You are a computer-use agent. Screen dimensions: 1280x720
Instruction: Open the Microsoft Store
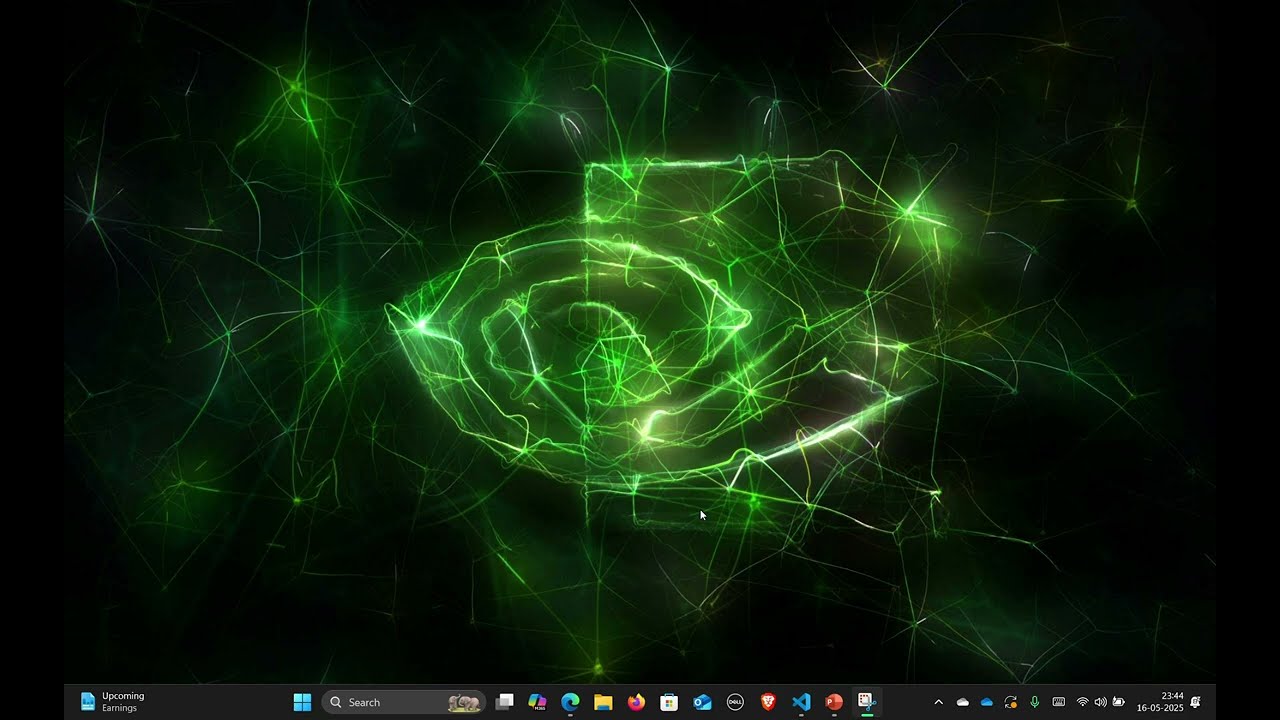[669, 702]
